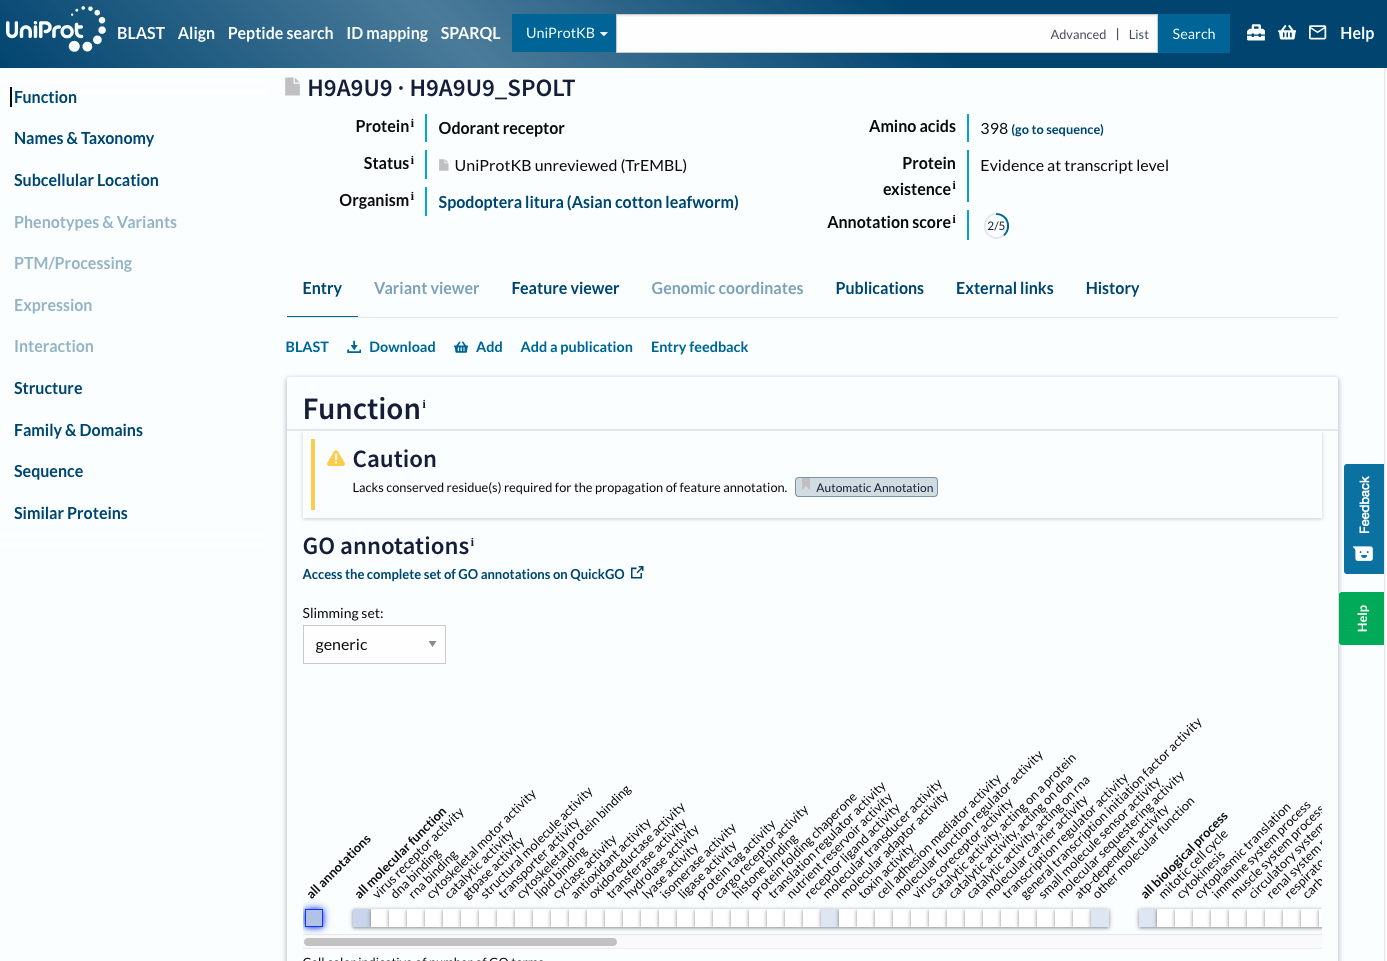Click the Spodoptera litura organism link

(x=588, y=202)
